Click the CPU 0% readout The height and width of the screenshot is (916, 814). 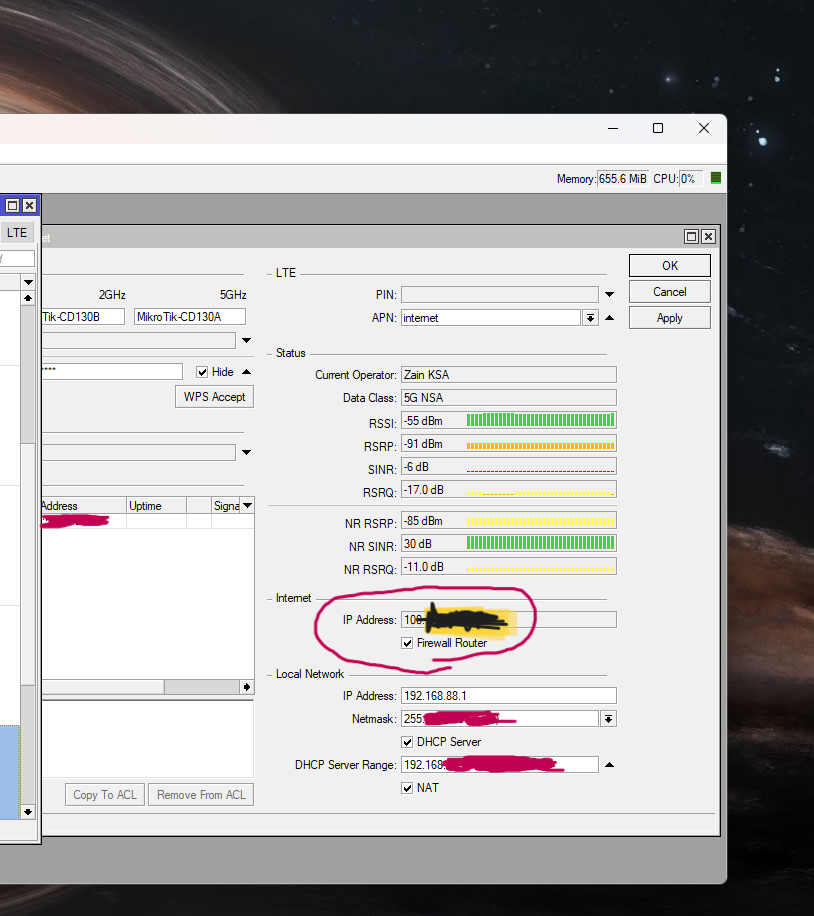(x=691, y=179)
